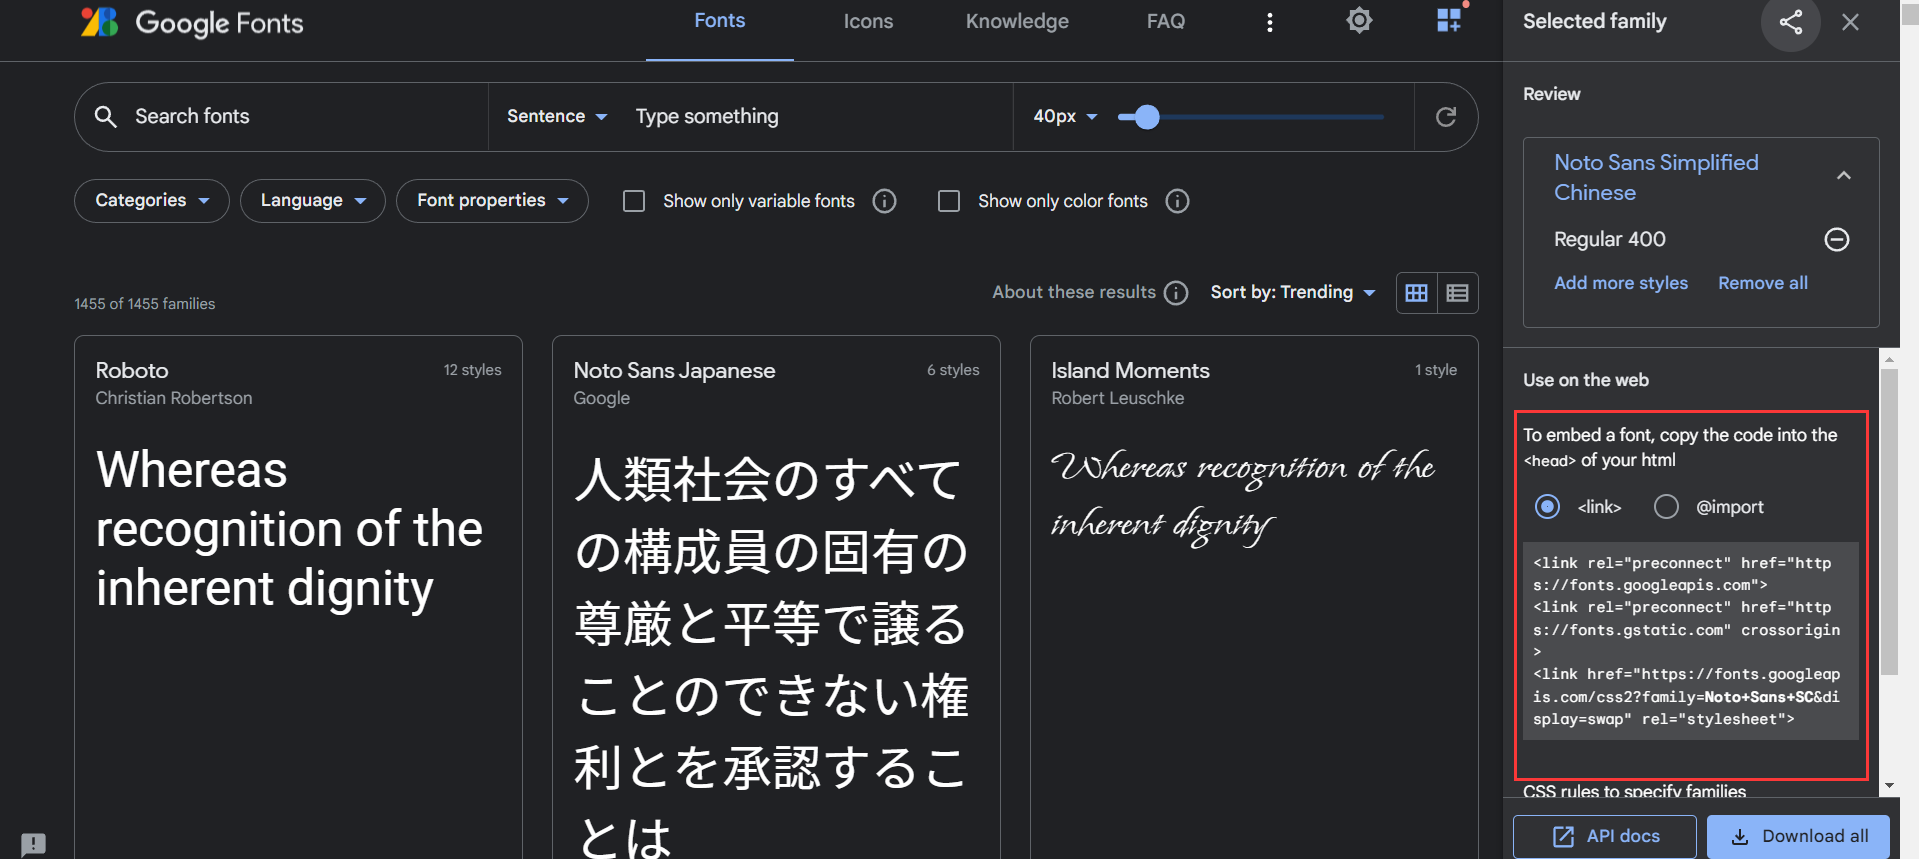The image size is (1919, 859).
Task: Click Download all button
Action: click(x=1798, y=836)
